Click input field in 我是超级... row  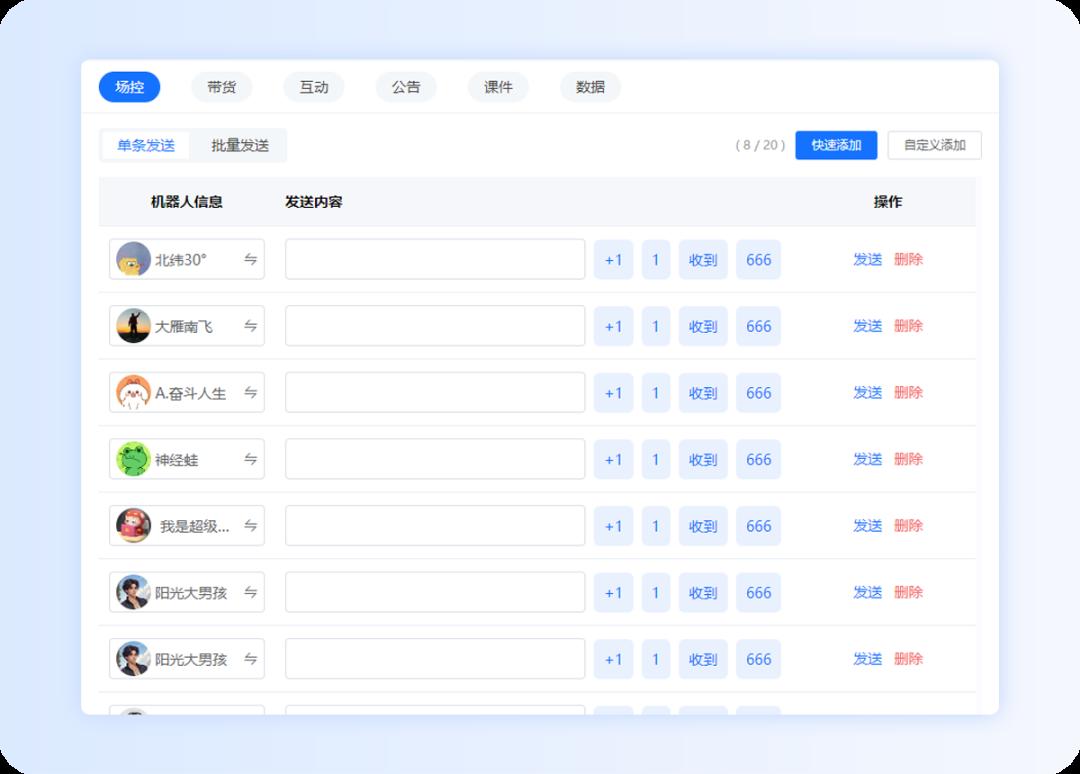tap(435, 526)
